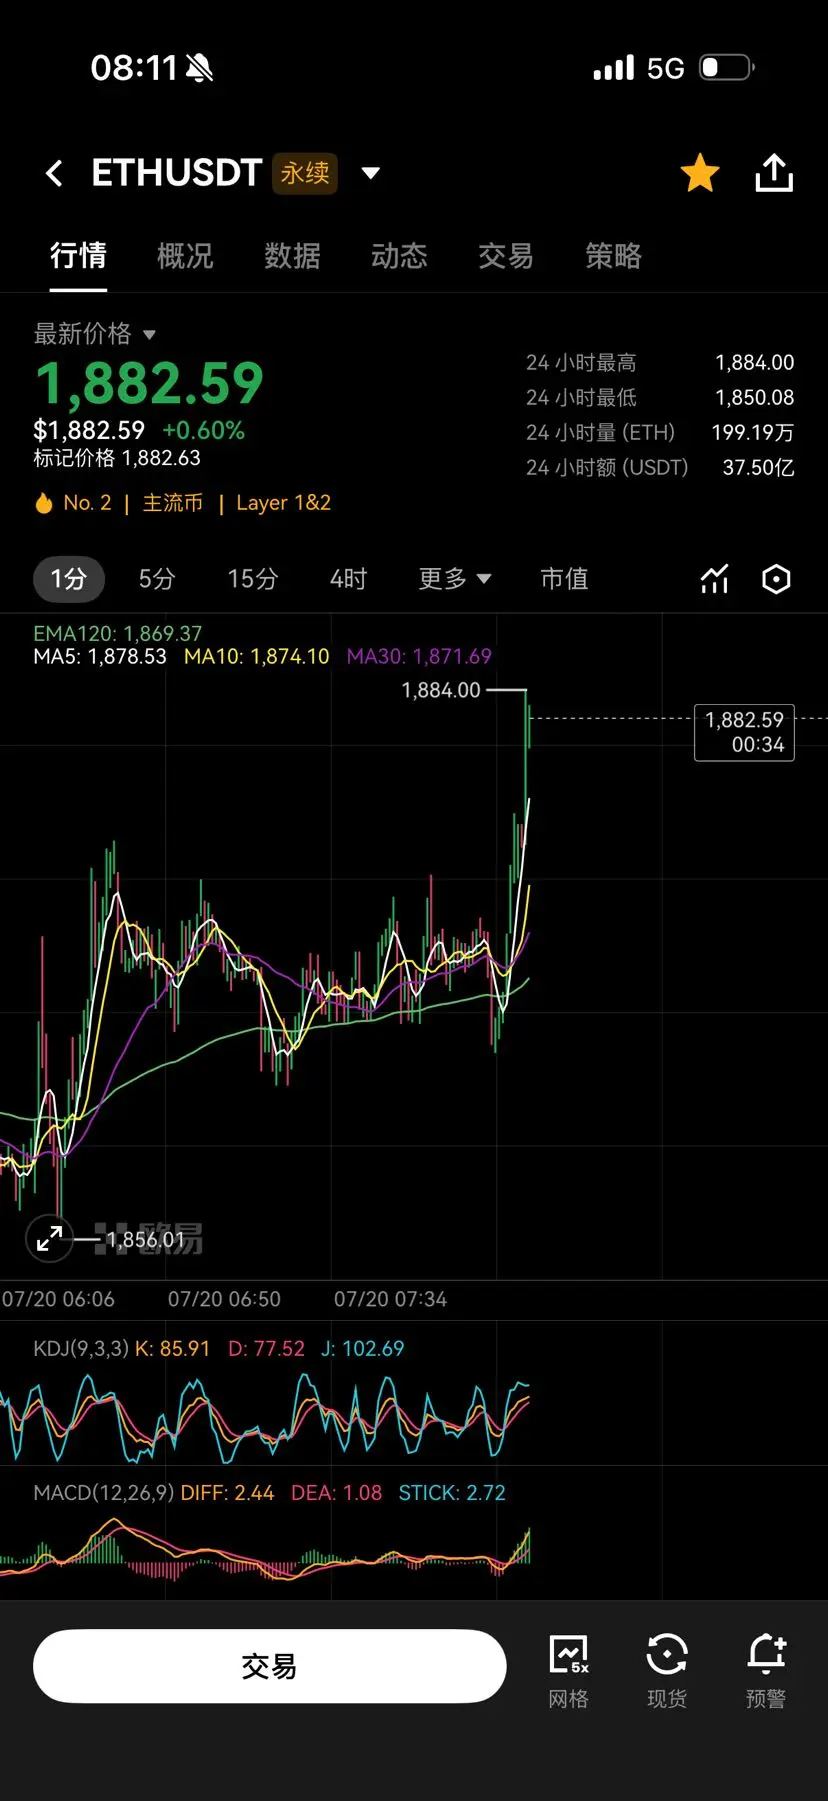Tap the KDJ(9,3,3) indicator label
828x1801 pixels.
[x=81, y=1348]
